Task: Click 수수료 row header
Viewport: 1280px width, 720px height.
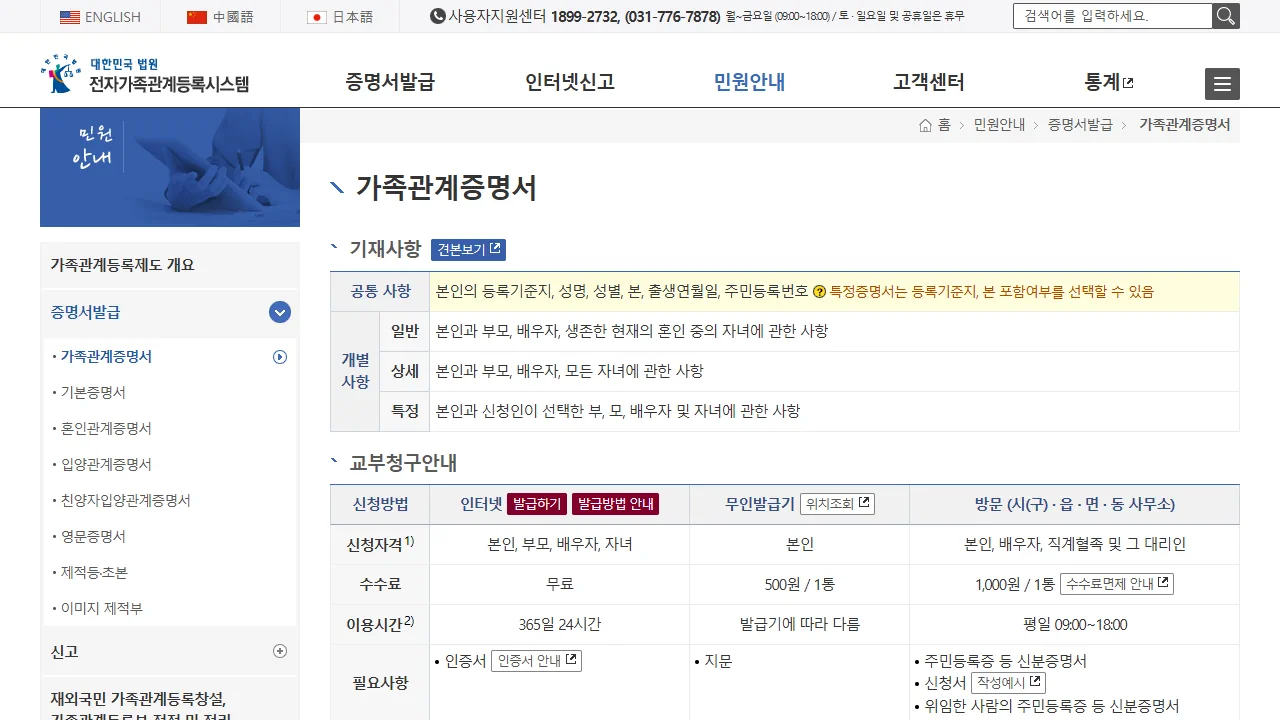Action: 380,584
